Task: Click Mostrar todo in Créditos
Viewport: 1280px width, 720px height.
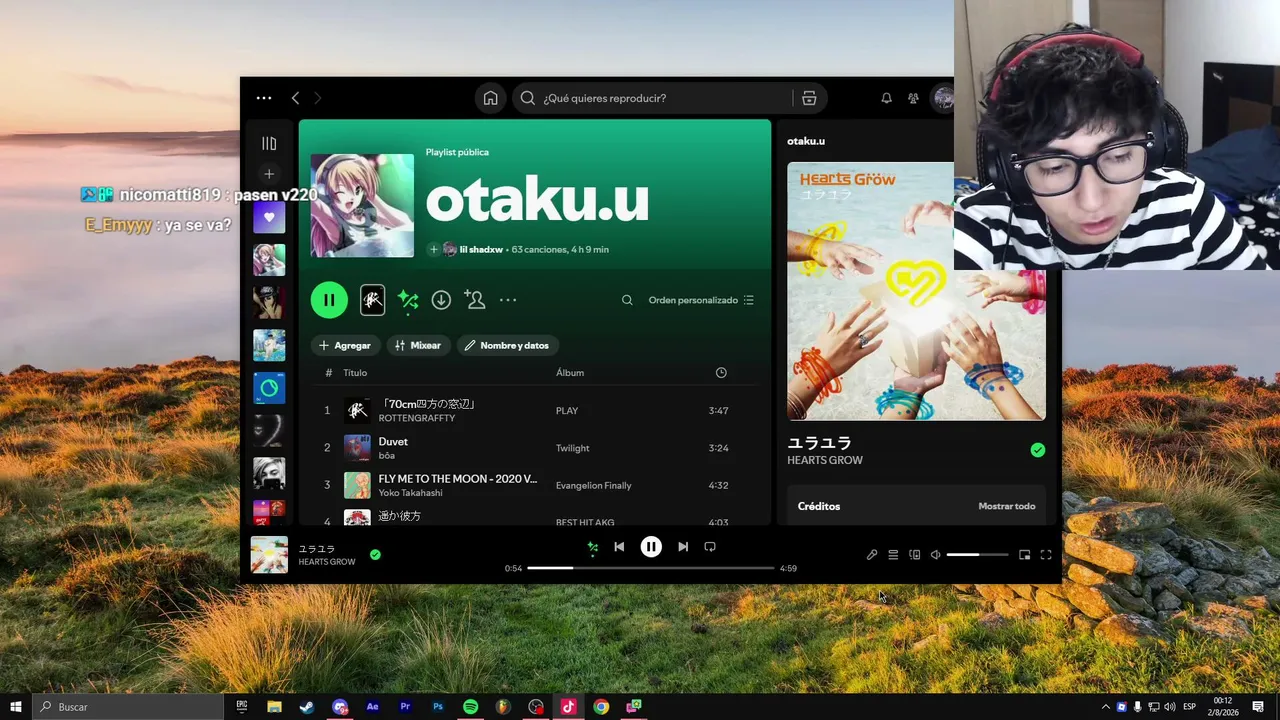Action: click(x=1007, y=506)
